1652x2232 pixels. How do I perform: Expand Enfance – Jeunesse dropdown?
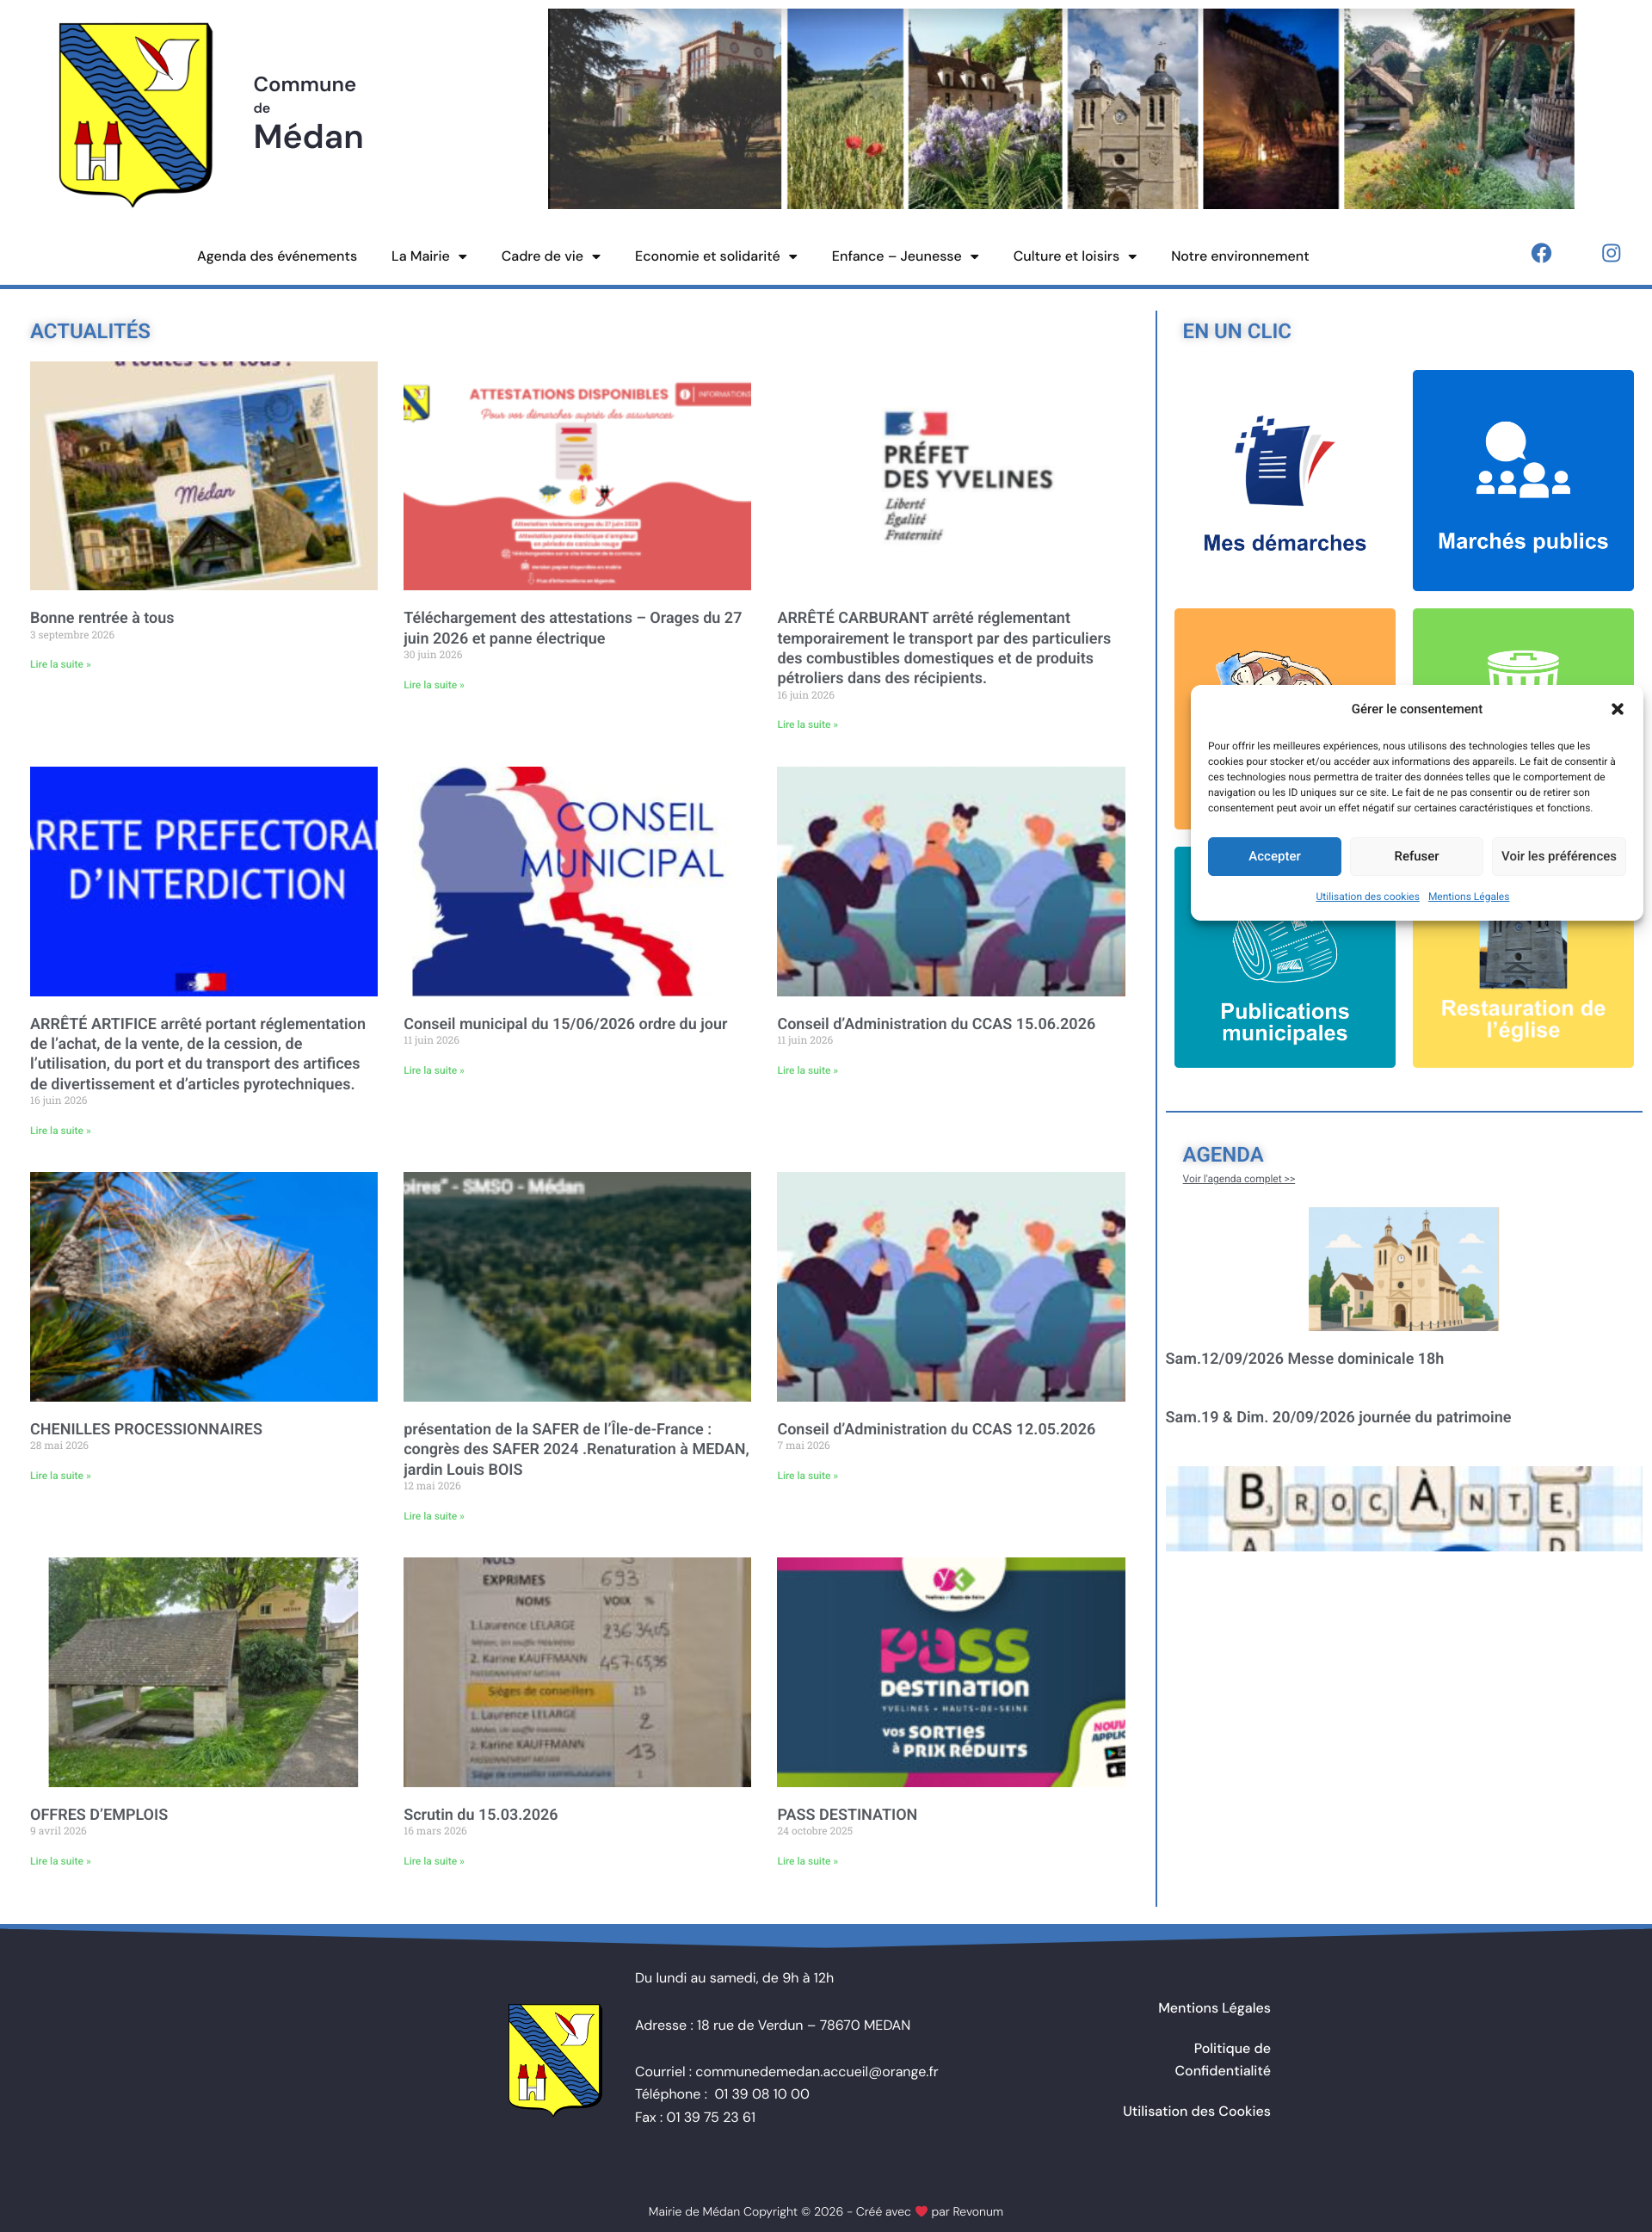(905, 256)
